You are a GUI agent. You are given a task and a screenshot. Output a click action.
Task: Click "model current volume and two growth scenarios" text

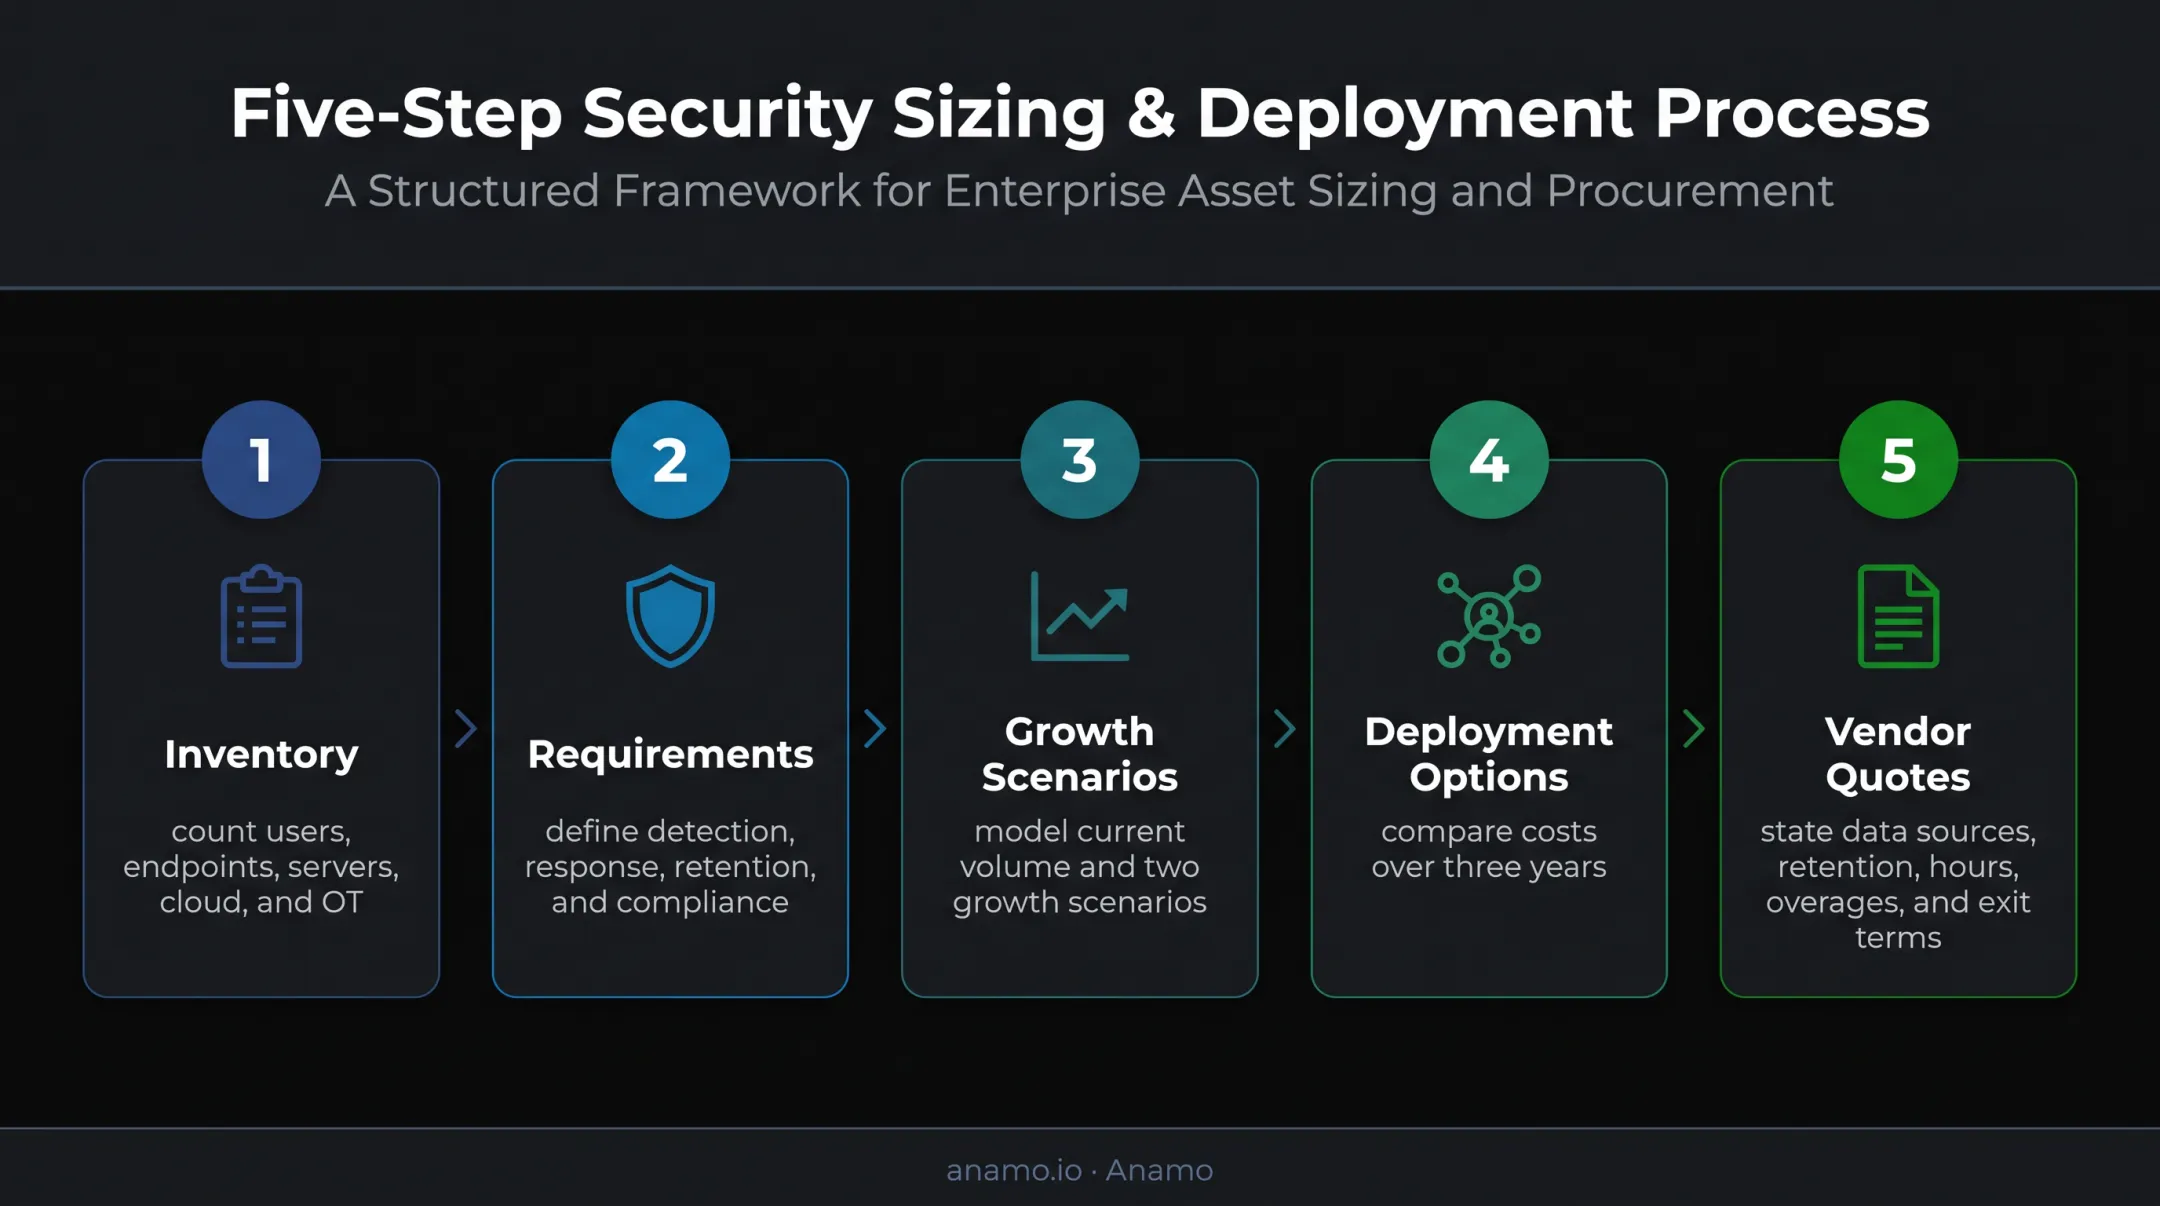[1080, 866]
